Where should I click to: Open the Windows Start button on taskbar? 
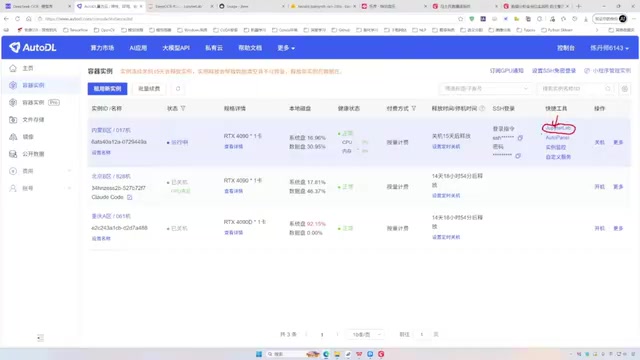point(258,354)
